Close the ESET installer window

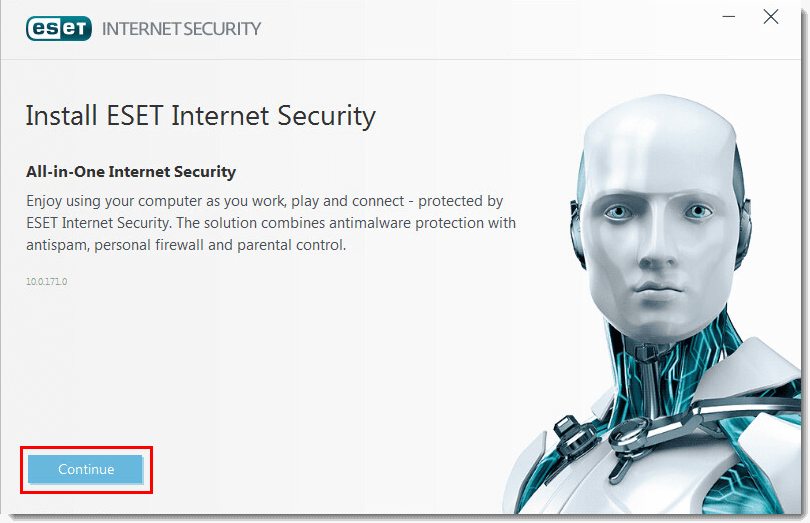tap(771, 17)
